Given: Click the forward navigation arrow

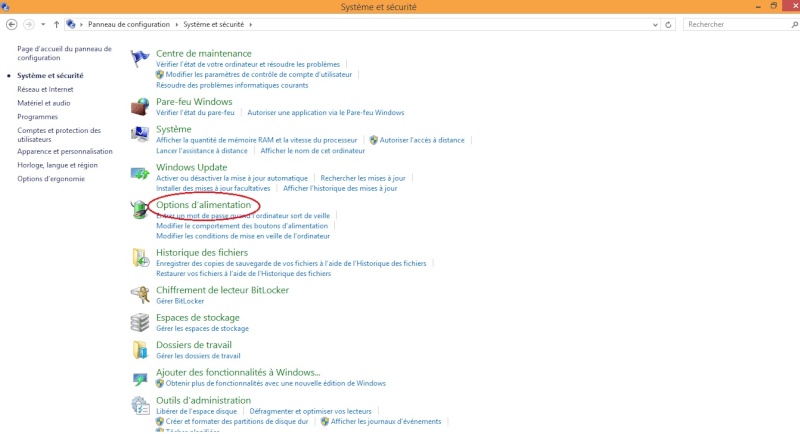Looking at the screenshot, I should pyautogui.click(x=29, y=24).
